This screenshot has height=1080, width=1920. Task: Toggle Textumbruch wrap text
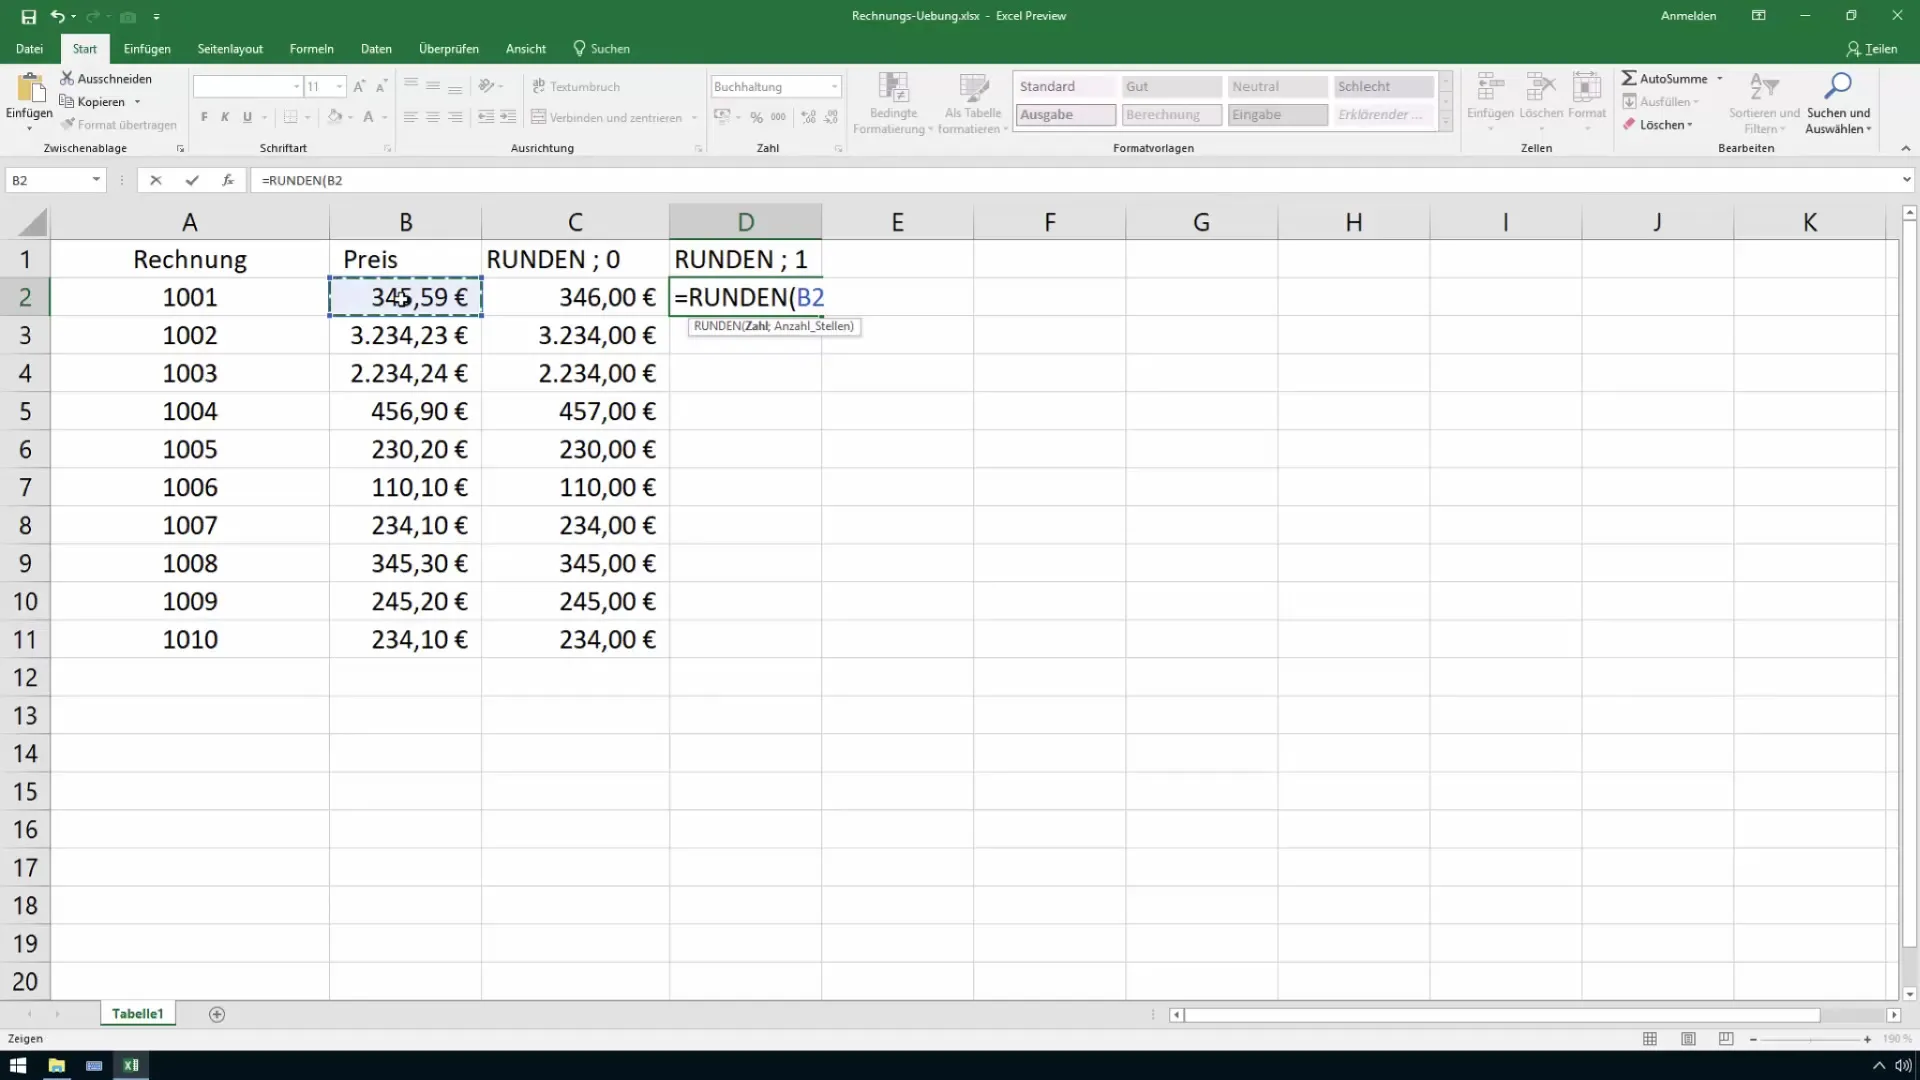[576, 87]
